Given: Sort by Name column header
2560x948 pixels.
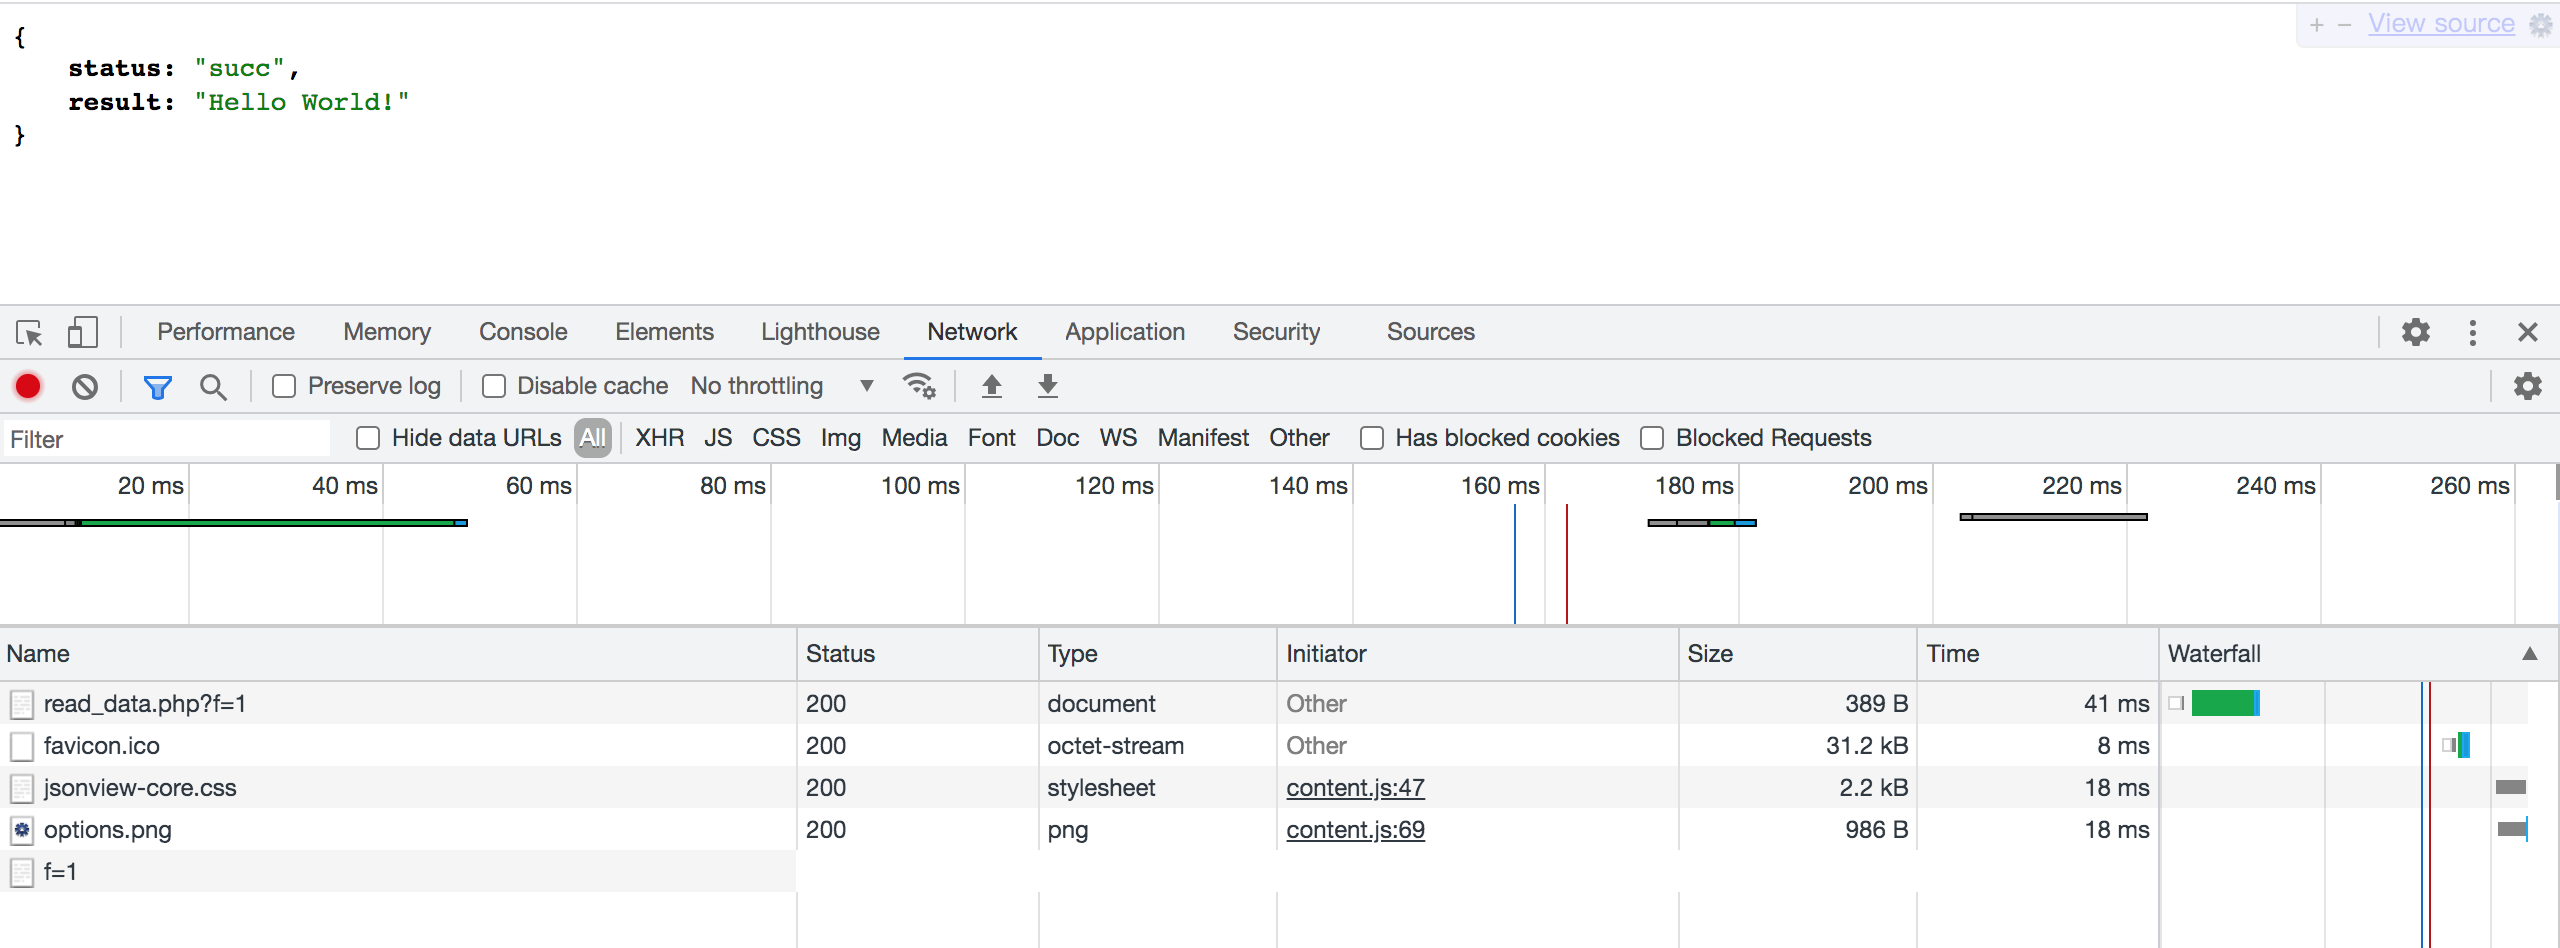Looking at the screenshot, I should point(398,654).
